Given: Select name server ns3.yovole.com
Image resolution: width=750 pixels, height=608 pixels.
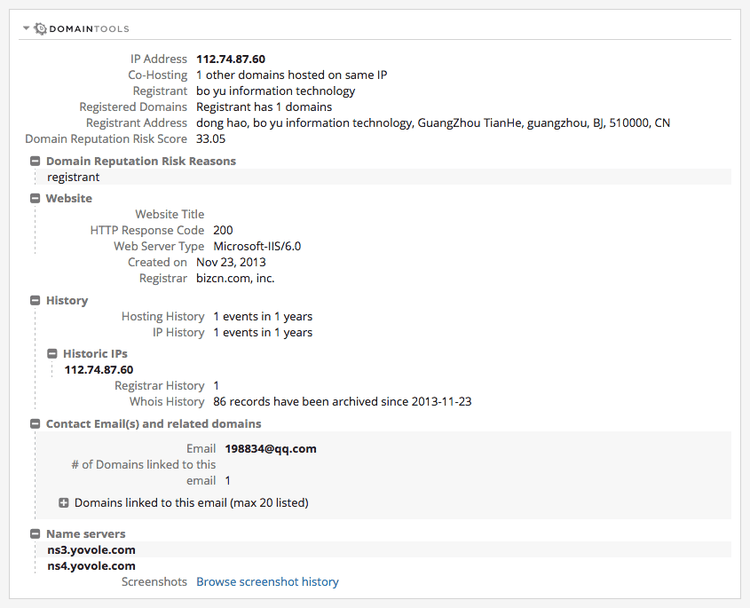Looking at the screenshot, I should [91, 550].
